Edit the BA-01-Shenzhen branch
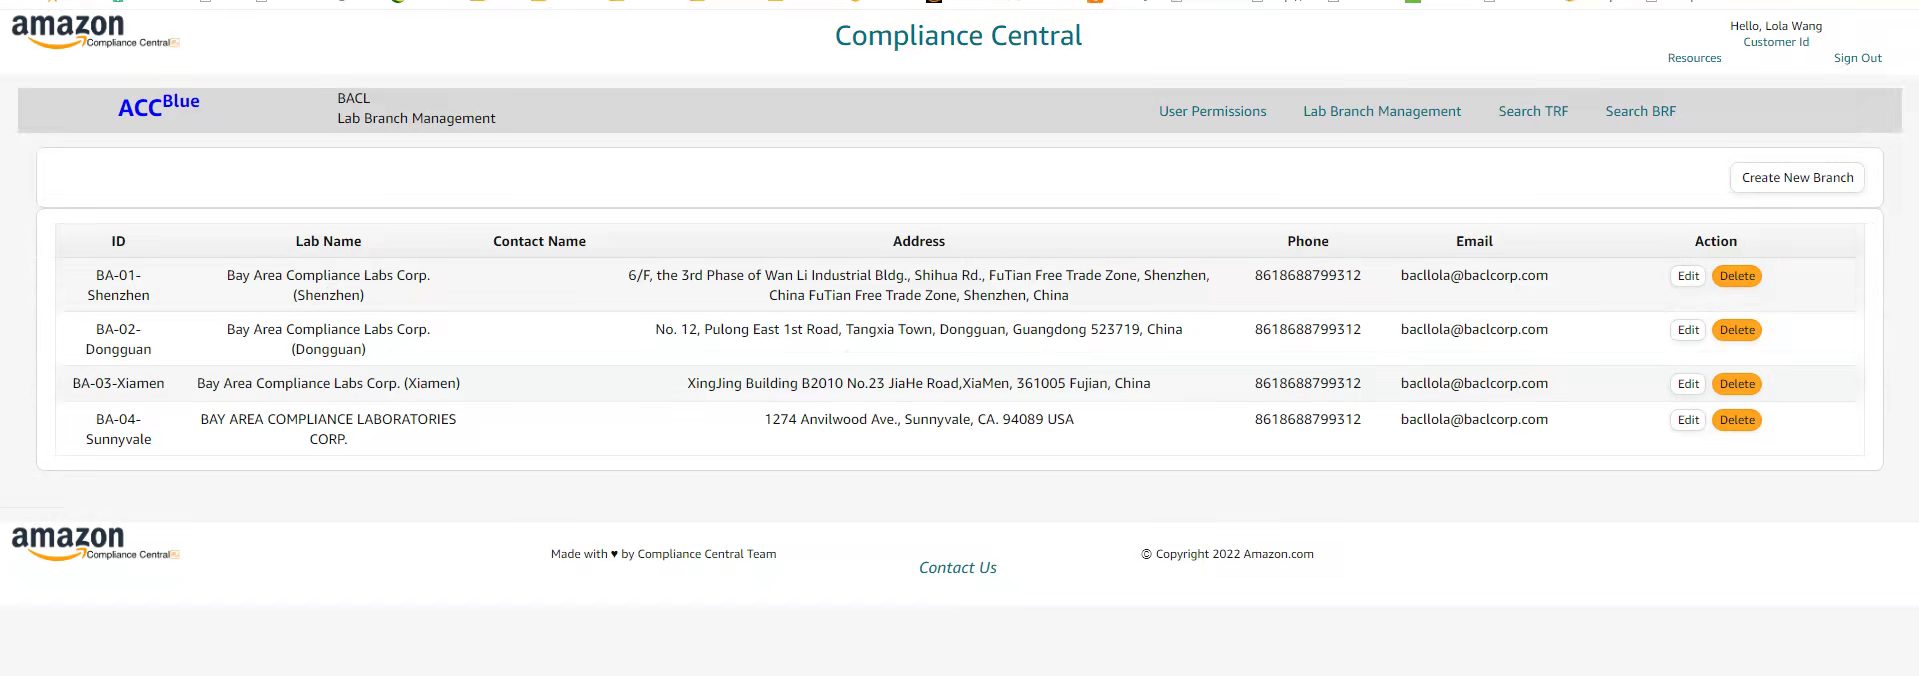 1688,276
